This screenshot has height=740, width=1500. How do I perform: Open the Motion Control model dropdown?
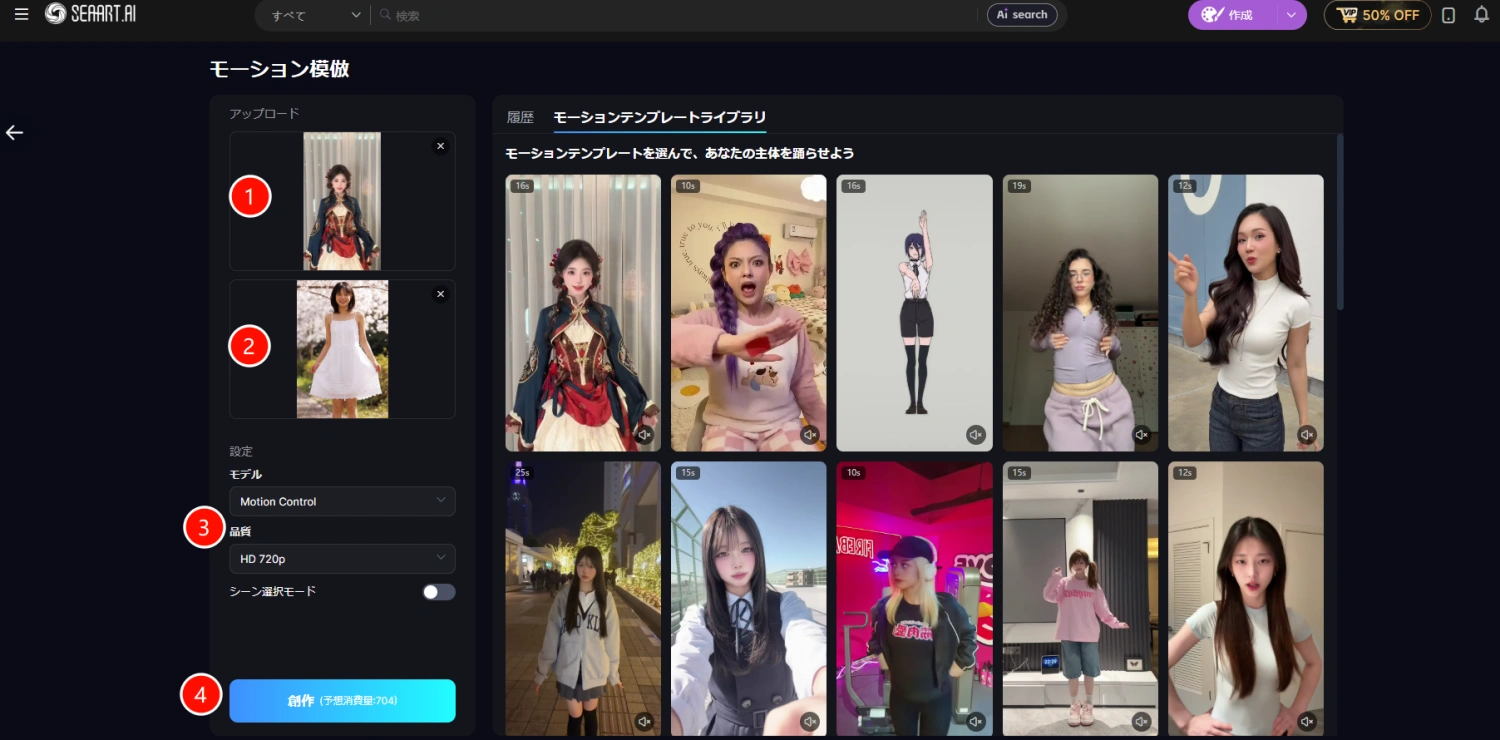point(342,501)
